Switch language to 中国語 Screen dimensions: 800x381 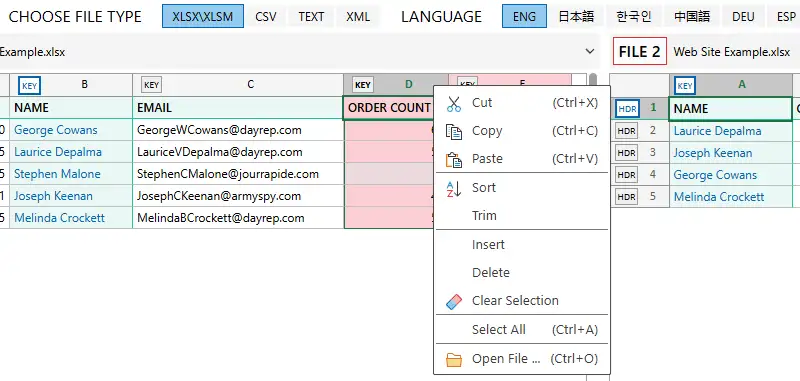692,16
